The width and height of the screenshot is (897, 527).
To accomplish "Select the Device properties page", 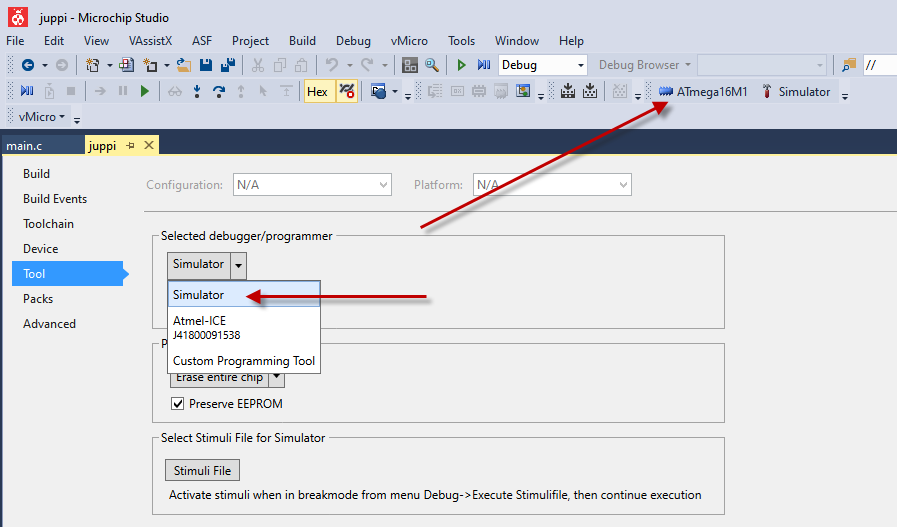I will [40, 249].
